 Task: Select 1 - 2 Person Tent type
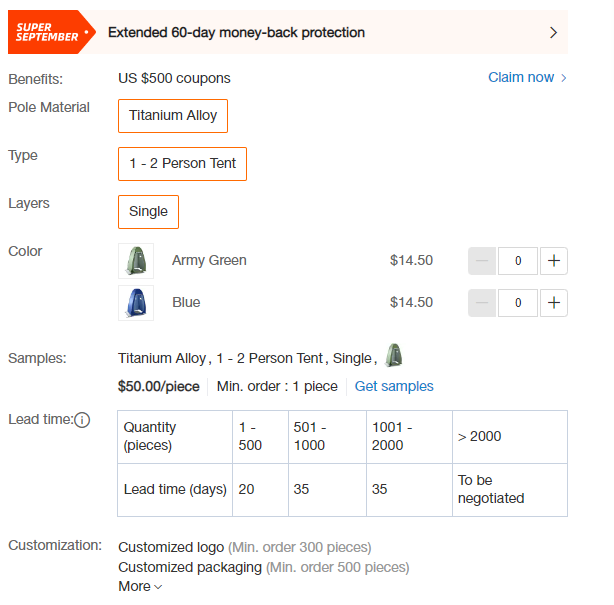pyautogui.click(x=182, y=164)
